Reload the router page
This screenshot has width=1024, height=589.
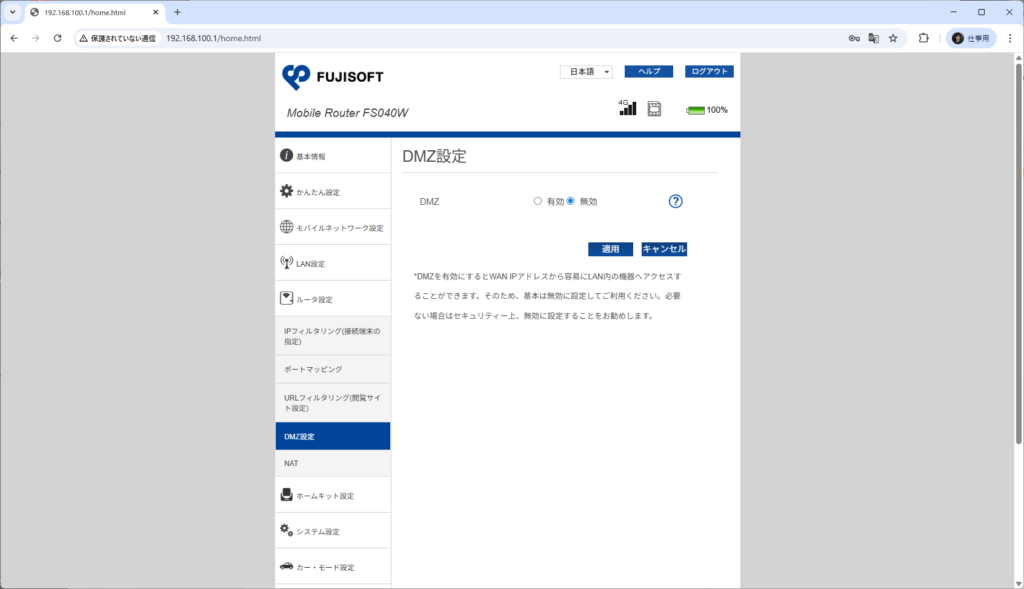click(x=57, y=38)
